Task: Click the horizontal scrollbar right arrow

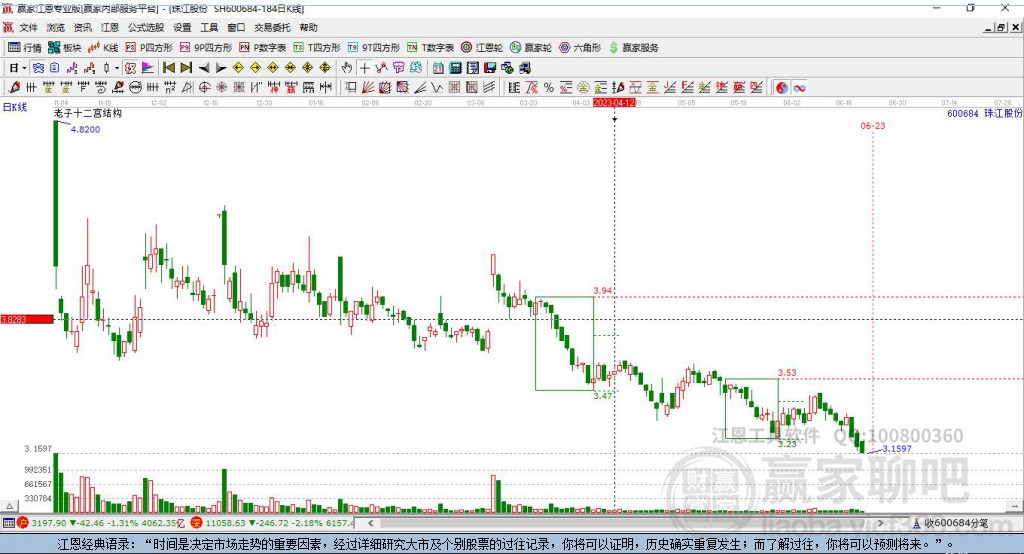Action: click(880, 523)
